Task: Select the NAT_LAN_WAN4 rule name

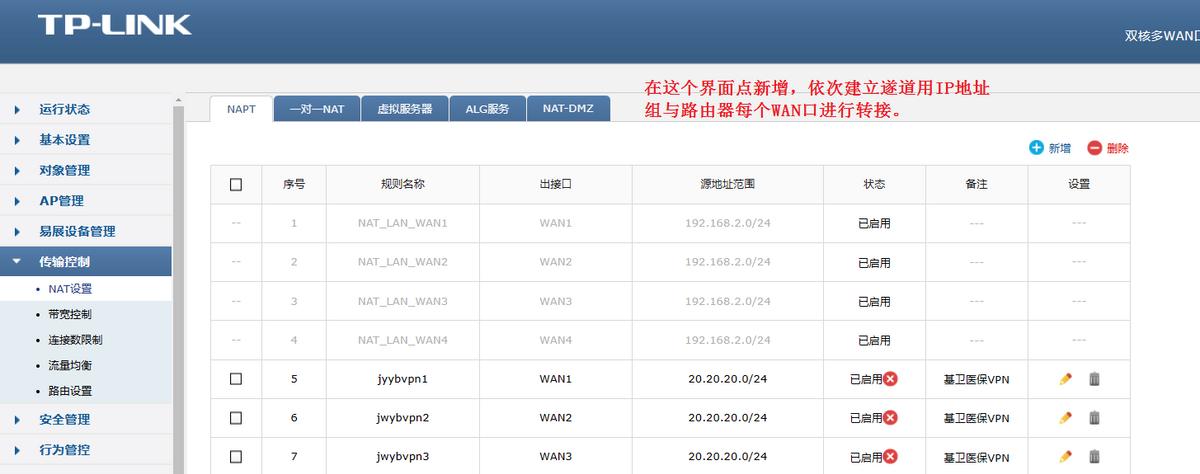Action: tap(403, 340)
